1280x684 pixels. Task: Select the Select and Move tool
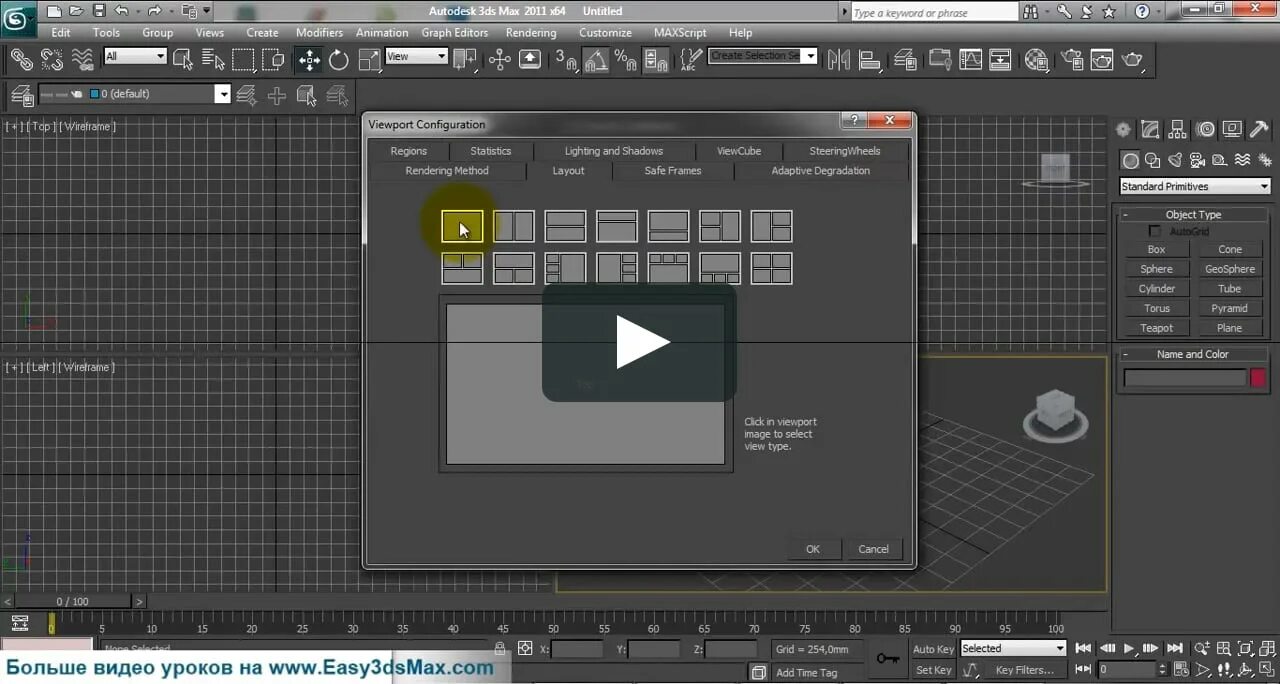click(x=310, y=60)
